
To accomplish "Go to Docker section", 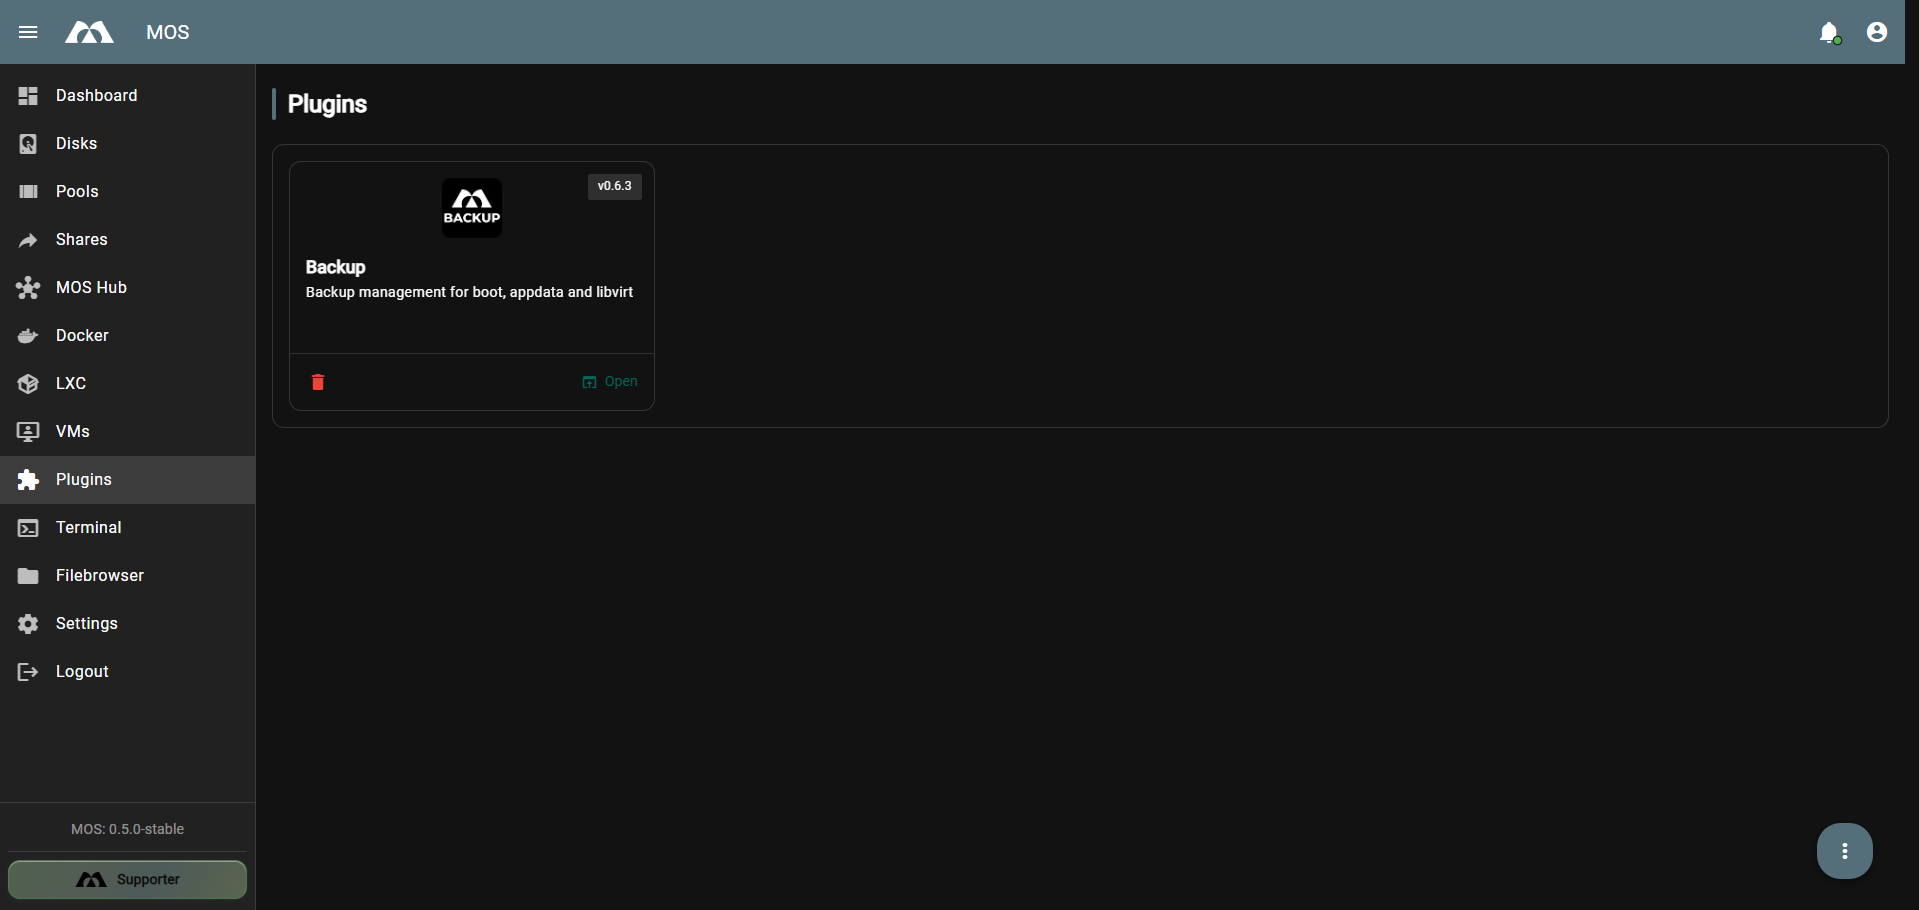I will coord(127,336).
